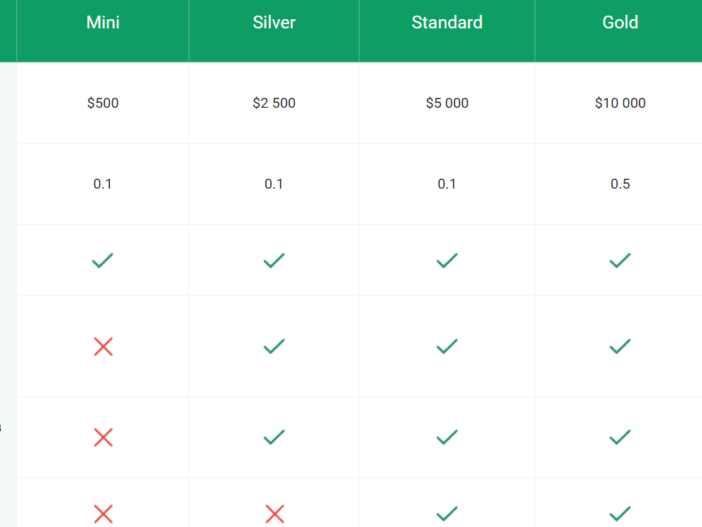Image resolution: width=702 pixels, height=527 pixels.
Task: Click the 0.5 value in Gold column
Action: point(620,184)
